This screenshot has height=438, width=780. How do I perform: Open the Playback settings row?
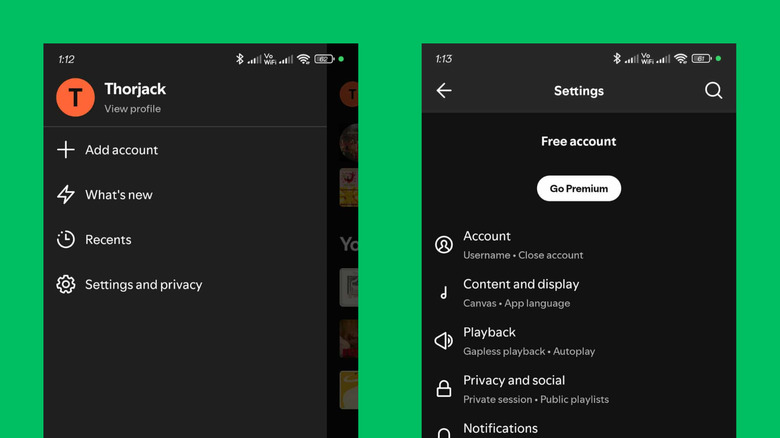579,341
